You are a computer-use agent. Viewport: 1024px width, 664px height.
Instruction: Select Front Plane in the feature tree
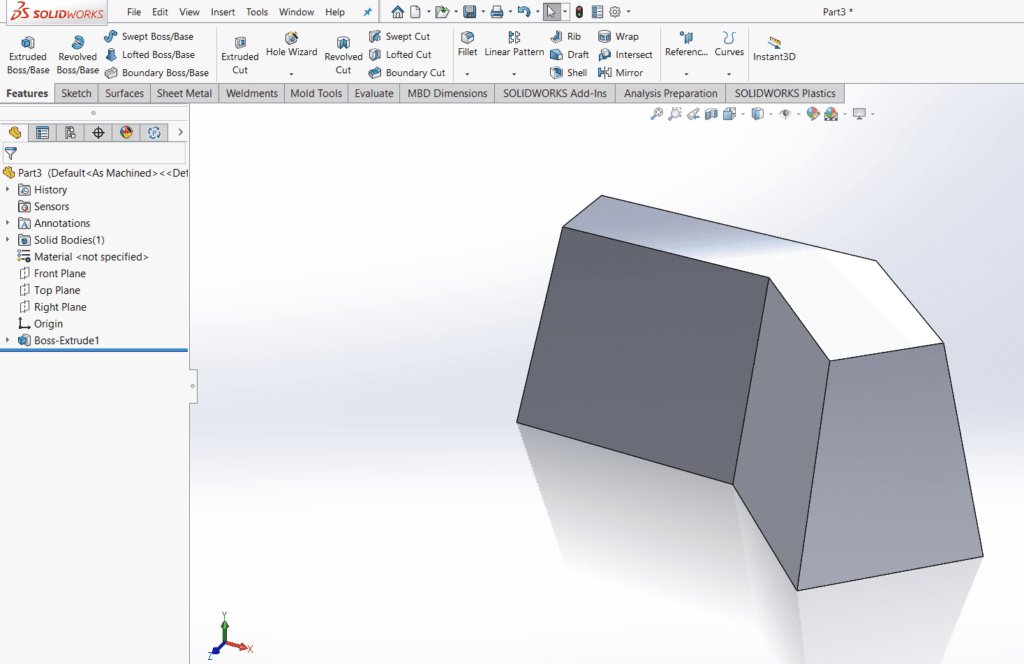point(59,273)
